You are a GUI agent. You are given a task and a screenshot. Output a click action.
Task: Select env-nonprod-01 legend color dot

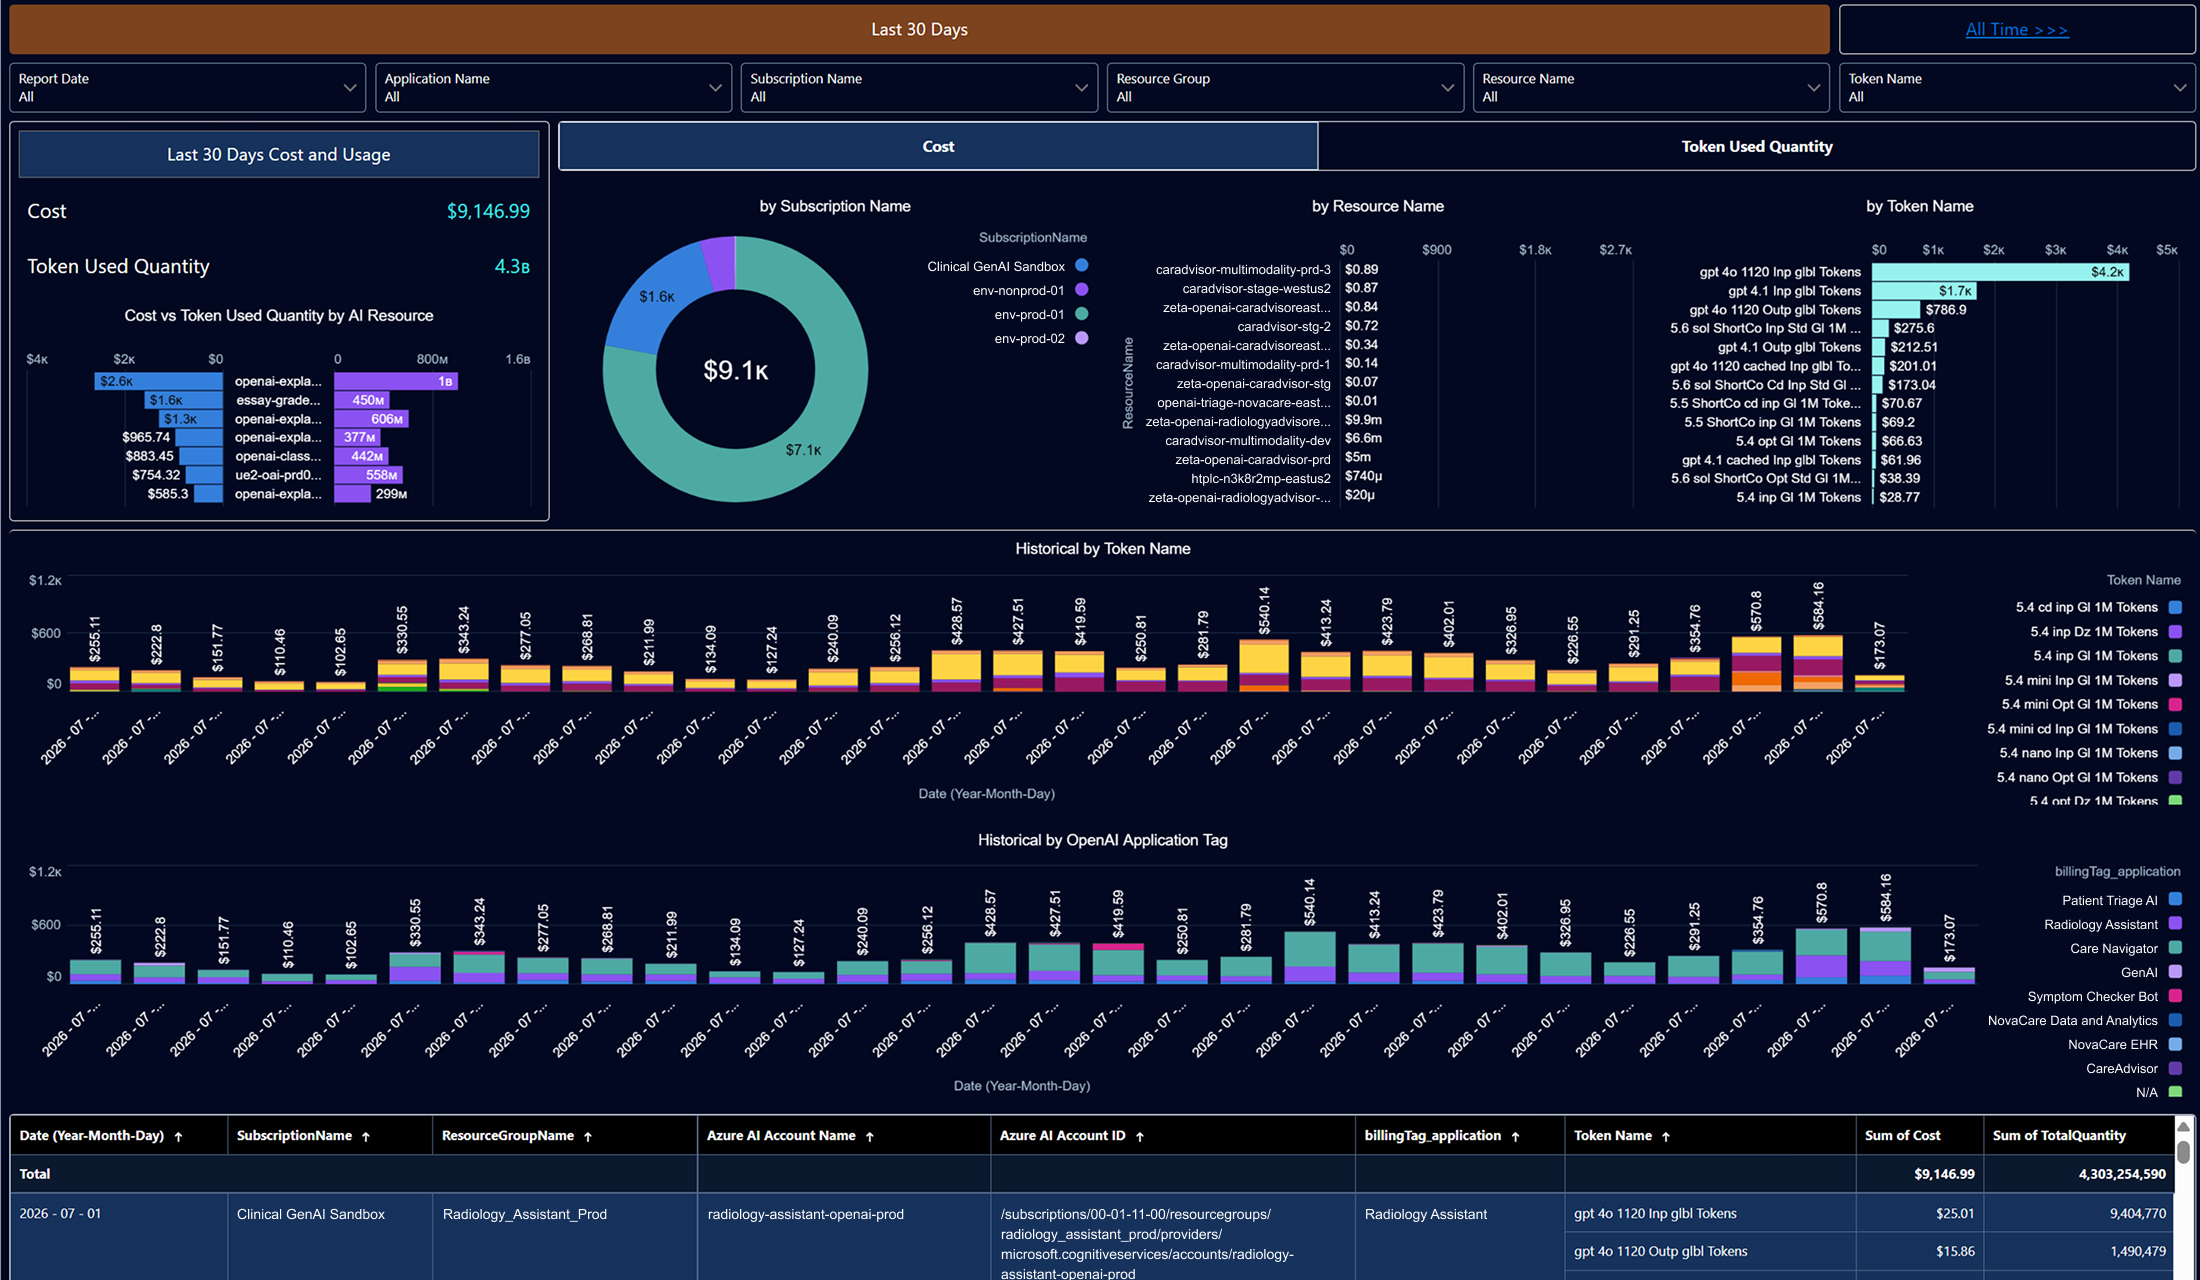1081,290
